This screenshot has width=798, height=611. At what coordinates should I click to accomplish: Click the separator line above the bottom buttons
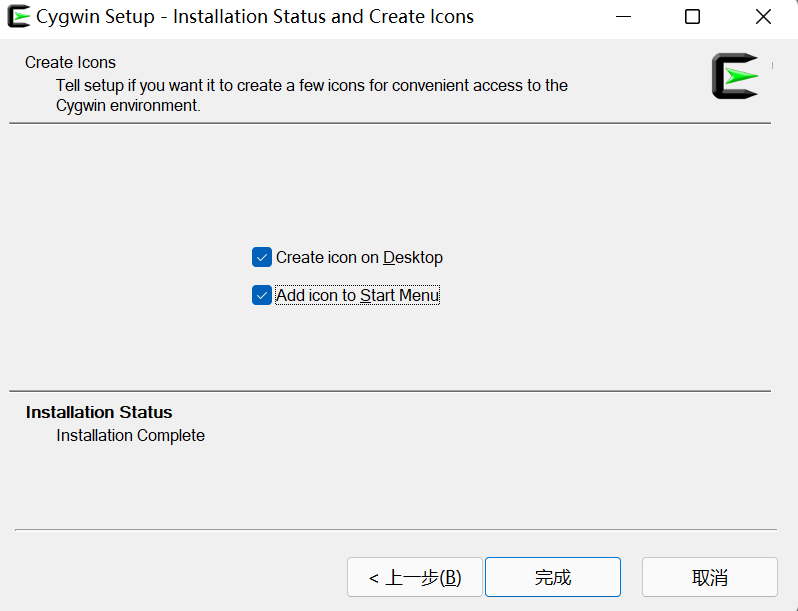tap(396, 530)
